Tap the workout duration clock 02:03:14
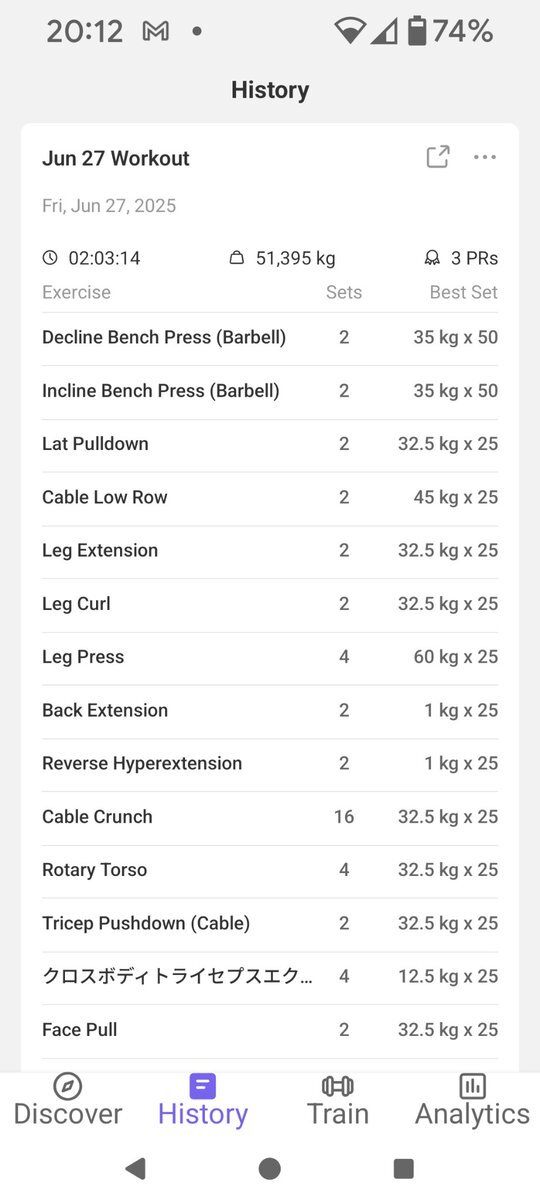The height and width of the screenshot is (1200, 540). click(91, 258)
